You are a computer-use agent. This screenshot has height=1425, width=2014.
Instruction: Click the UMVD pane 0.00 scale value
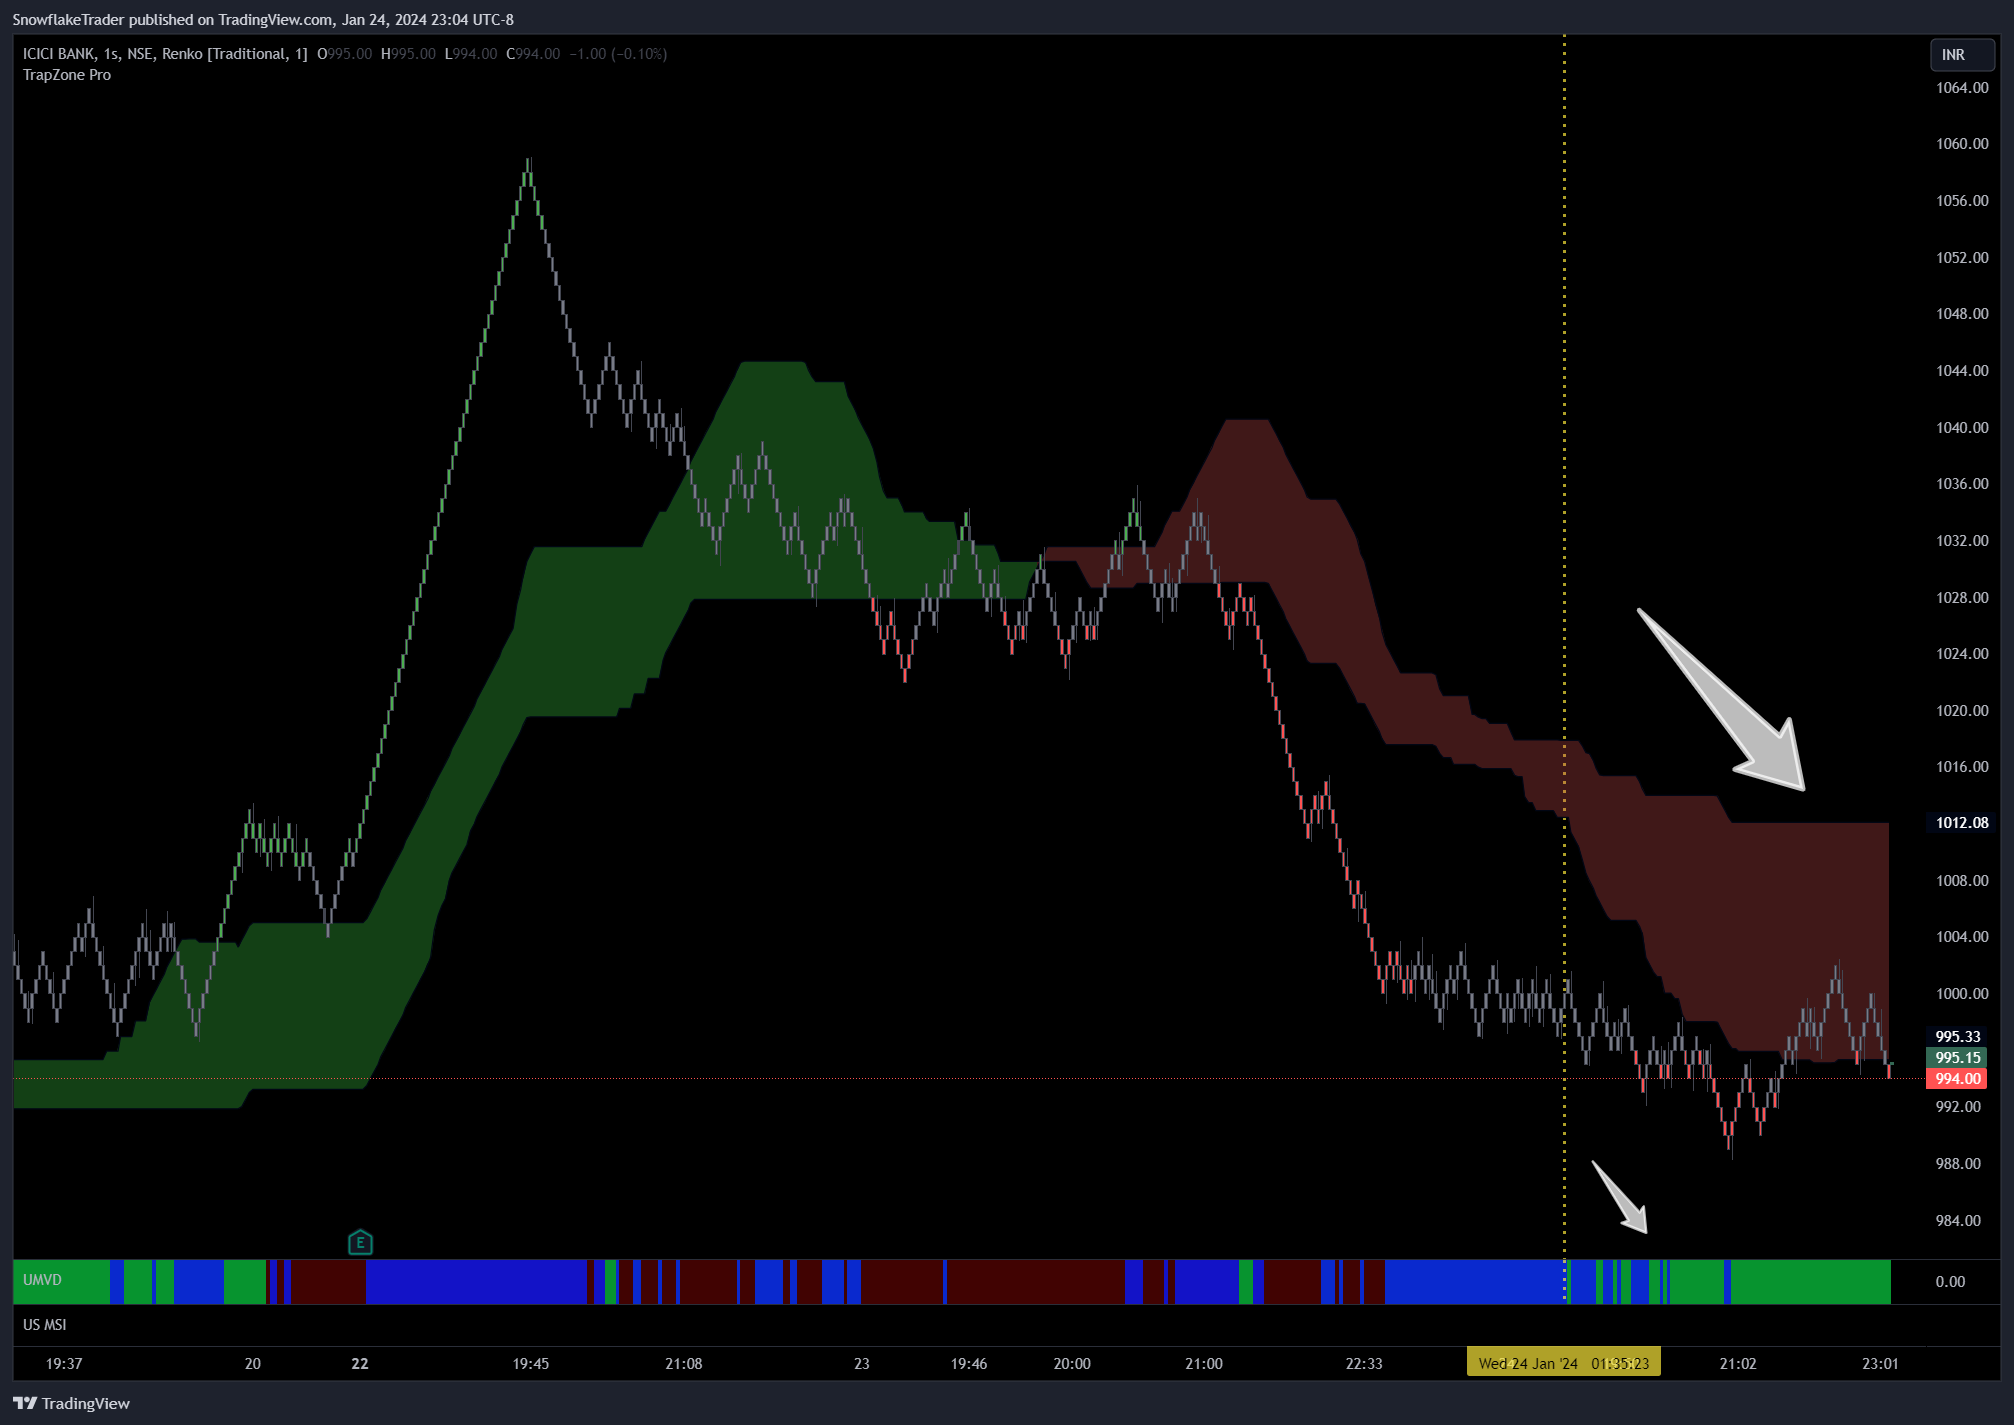(1950, 1282)
